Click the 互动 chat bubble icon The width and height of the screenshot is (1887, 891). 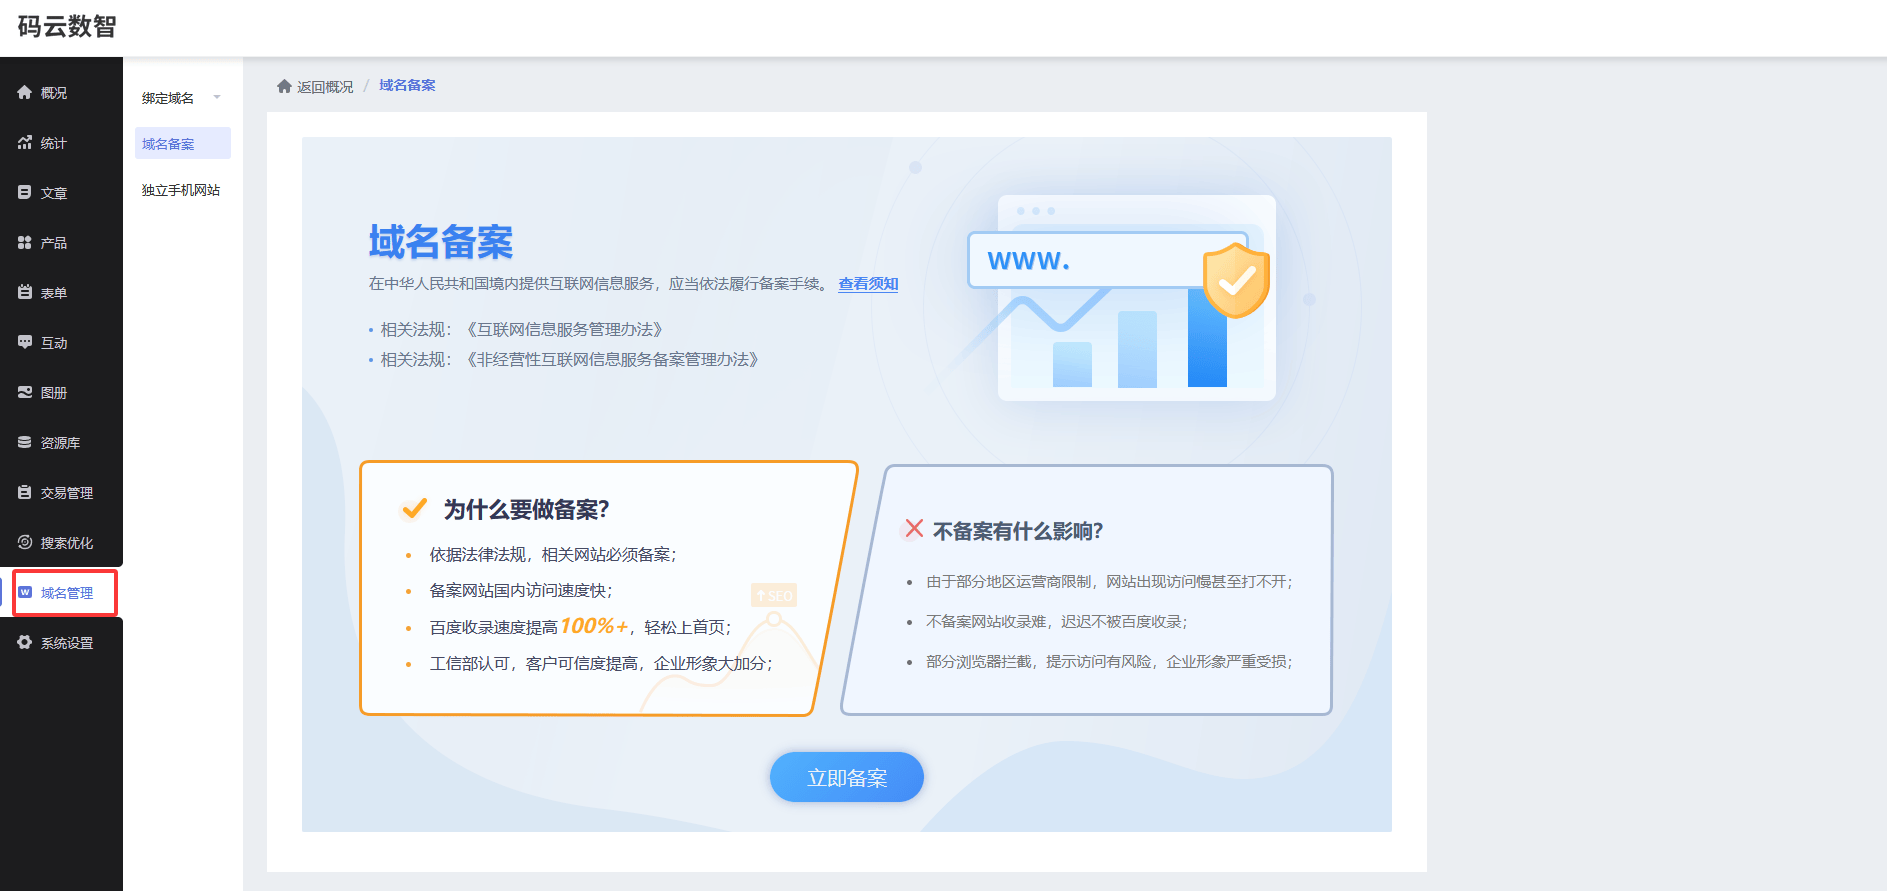tap(25, 342)
